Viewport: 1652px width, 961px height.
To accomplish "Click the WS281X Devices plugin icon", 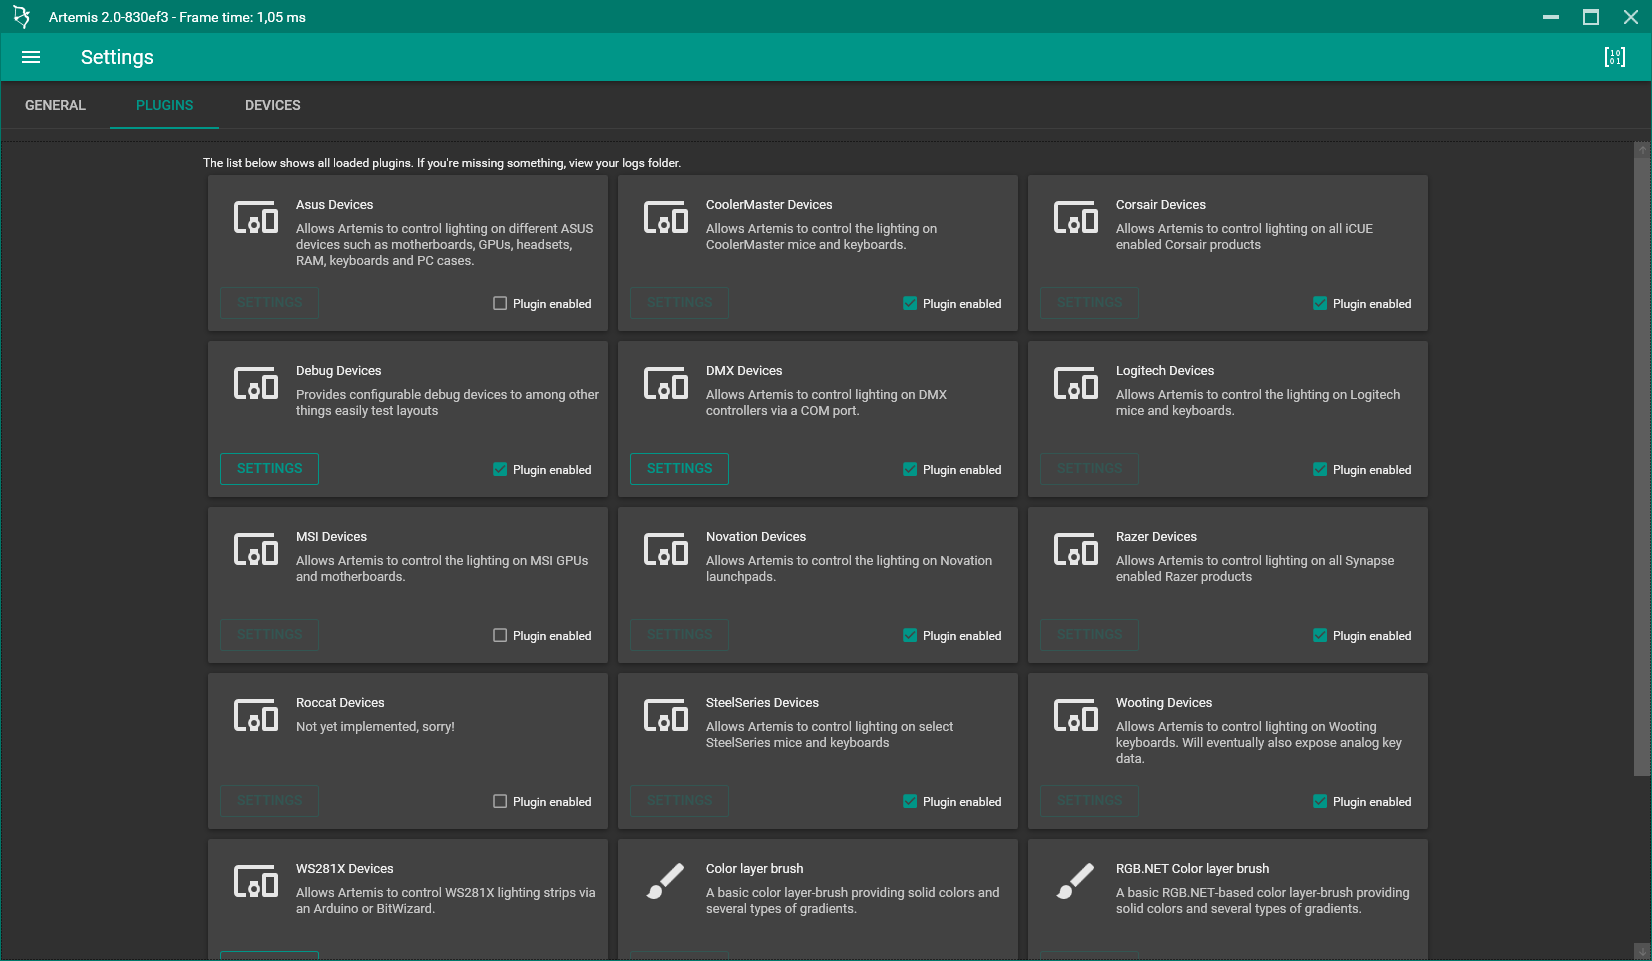I will (x=256, y=881).
